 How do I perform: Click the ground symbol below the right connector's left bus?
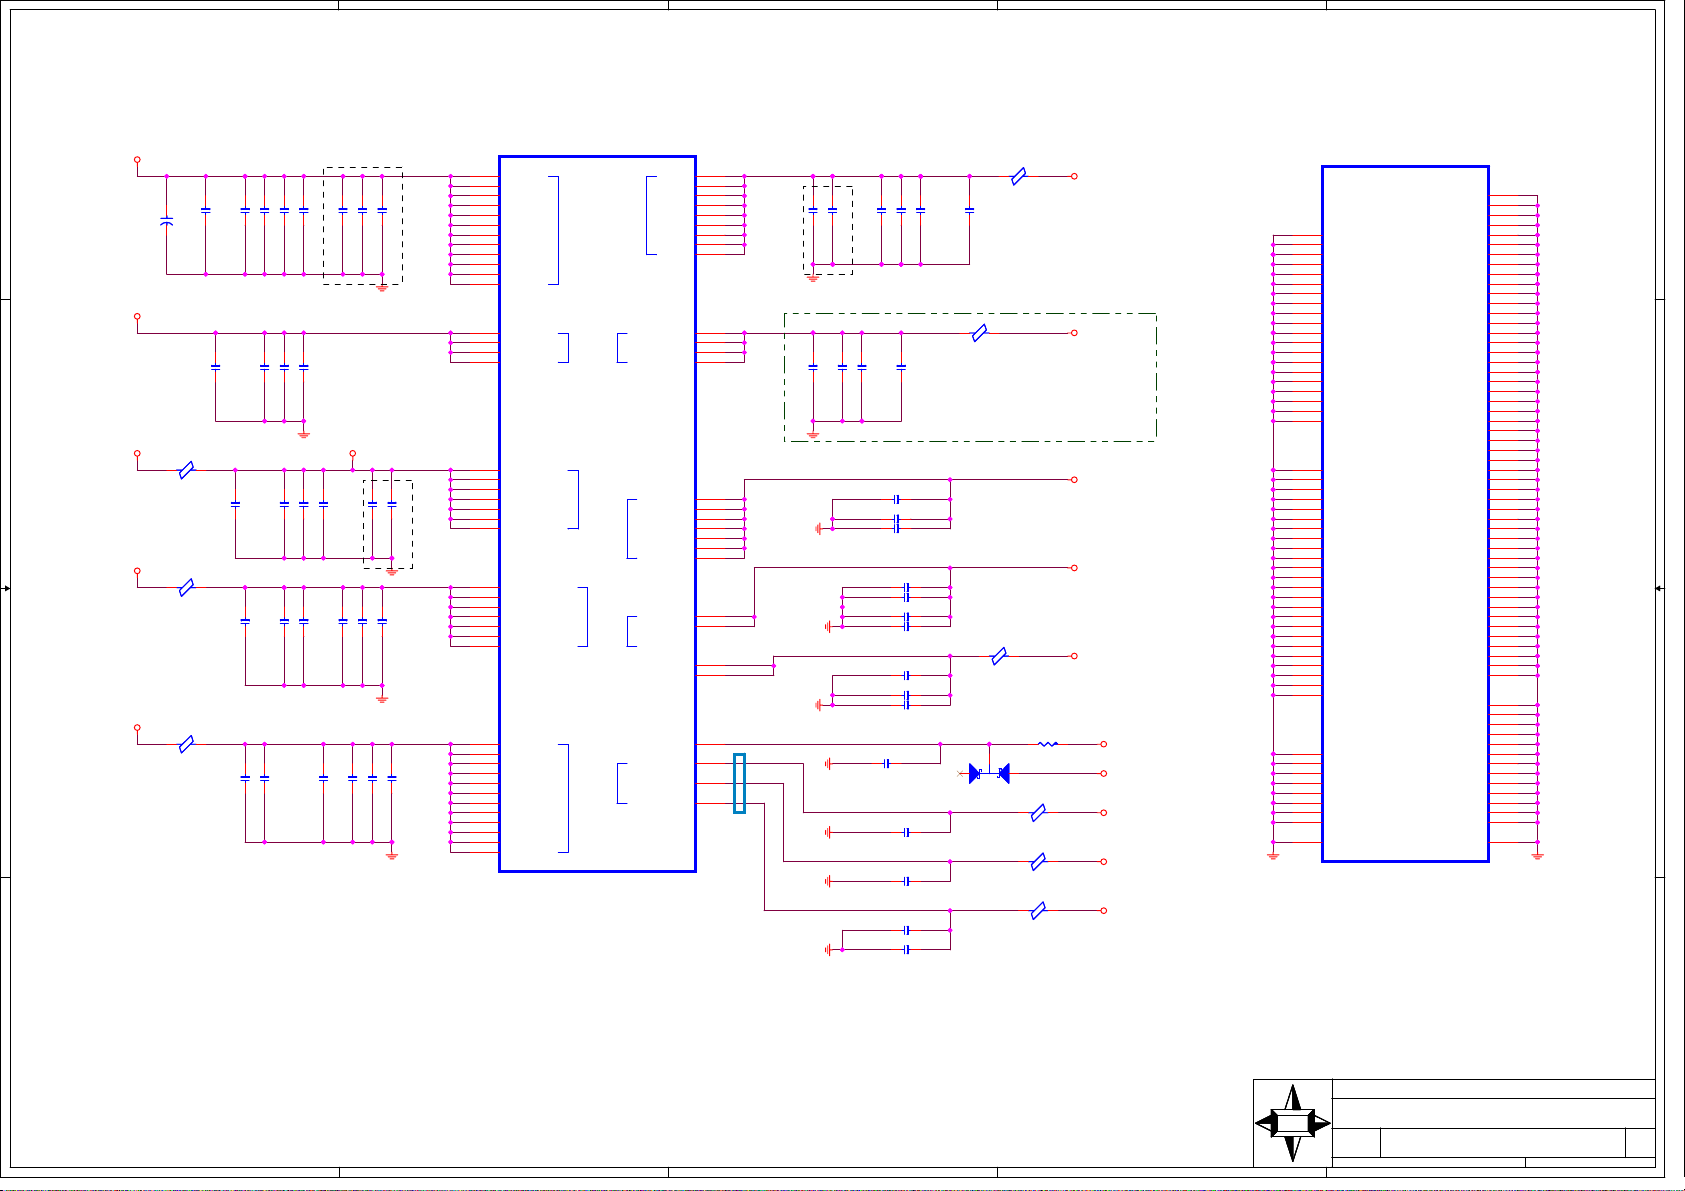pyautogui.click(x=1273, y=855)
